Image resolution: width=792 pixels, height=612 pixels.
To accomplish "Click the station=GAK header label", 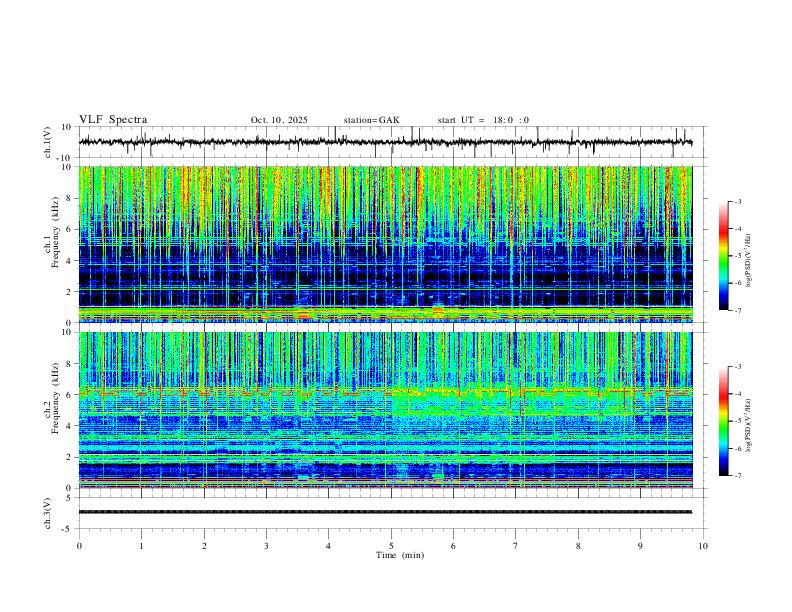I will tap(371, 120).
